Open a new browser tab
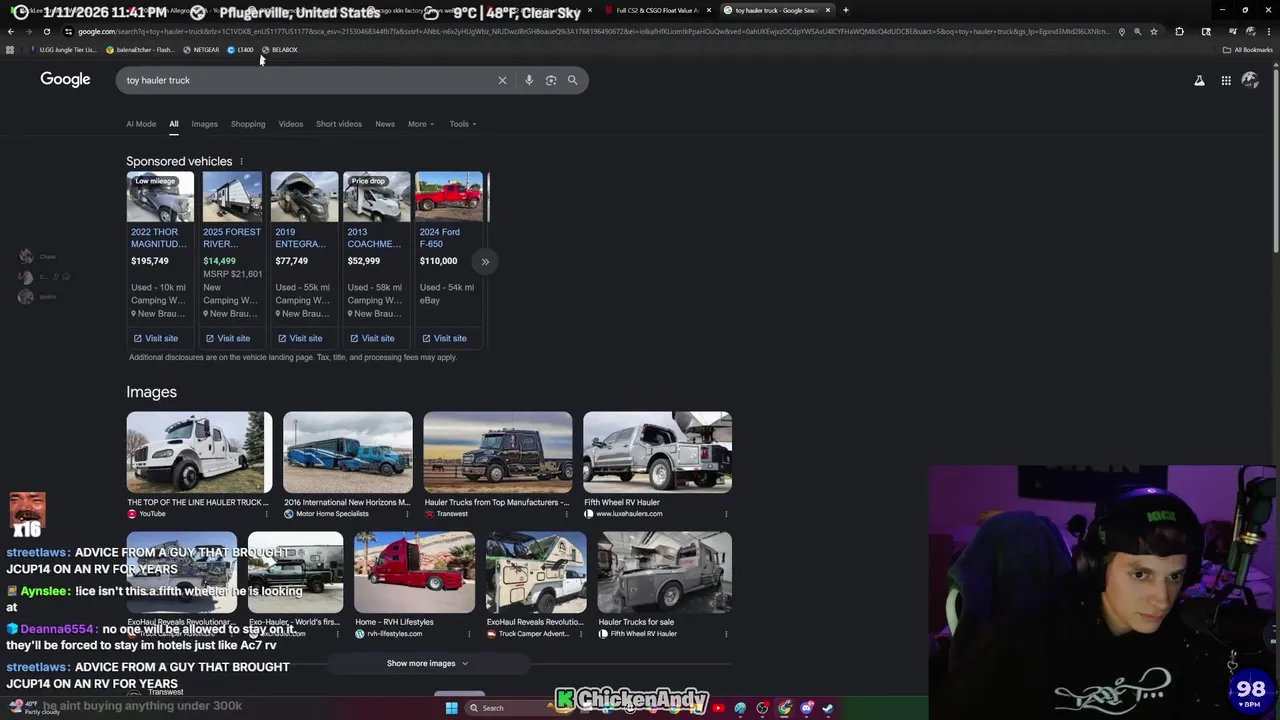Screen dimensions: 1280x720 click(846, 10)
